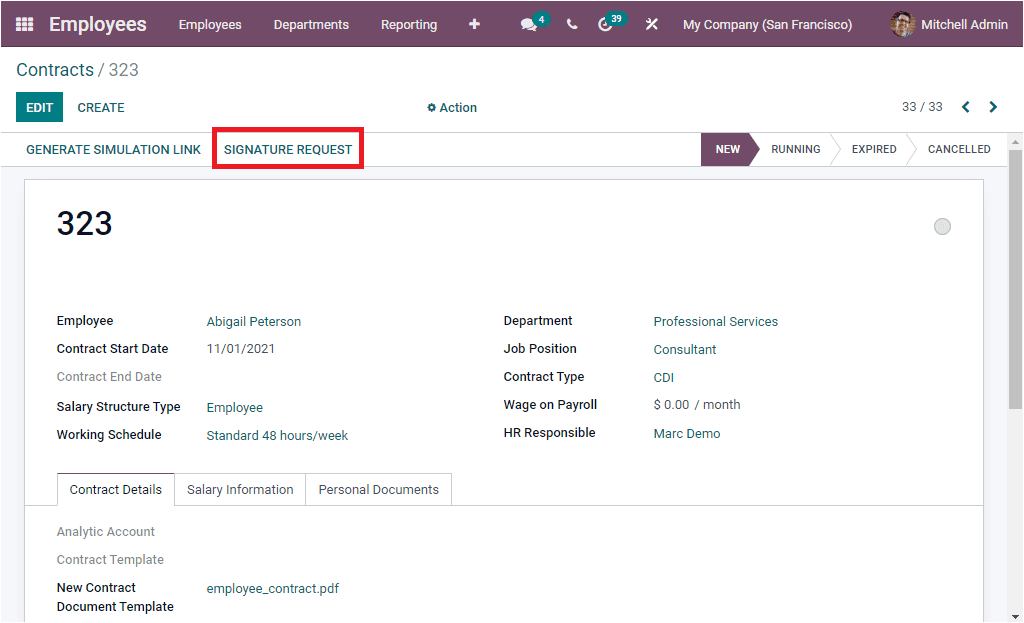
Task: Click the SIGNATURE REQUEST button
Action: coord(287,148)
